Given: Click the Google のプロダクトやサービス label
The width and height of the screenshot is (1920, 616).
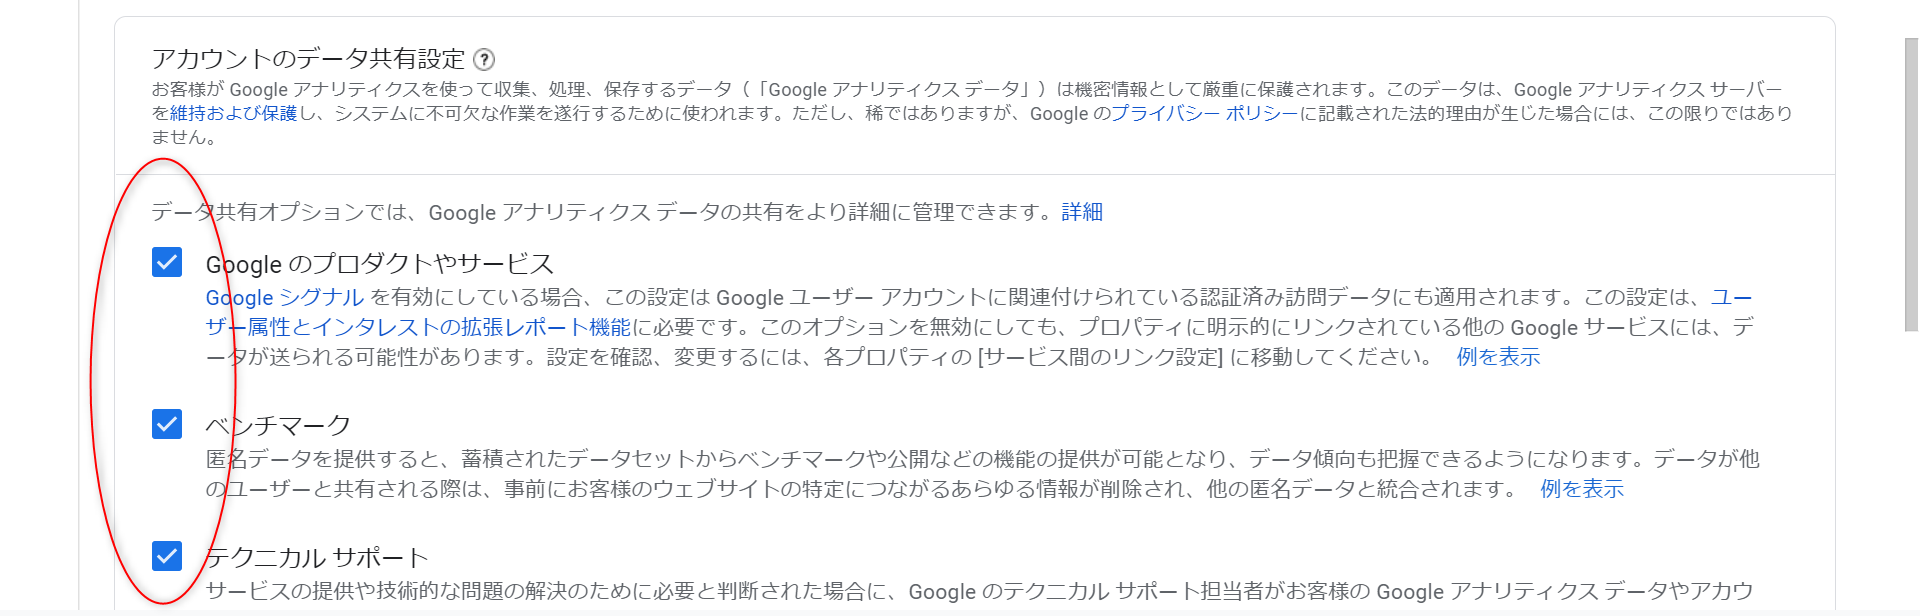Looking at the screenshot, I should tap(379, 264).
